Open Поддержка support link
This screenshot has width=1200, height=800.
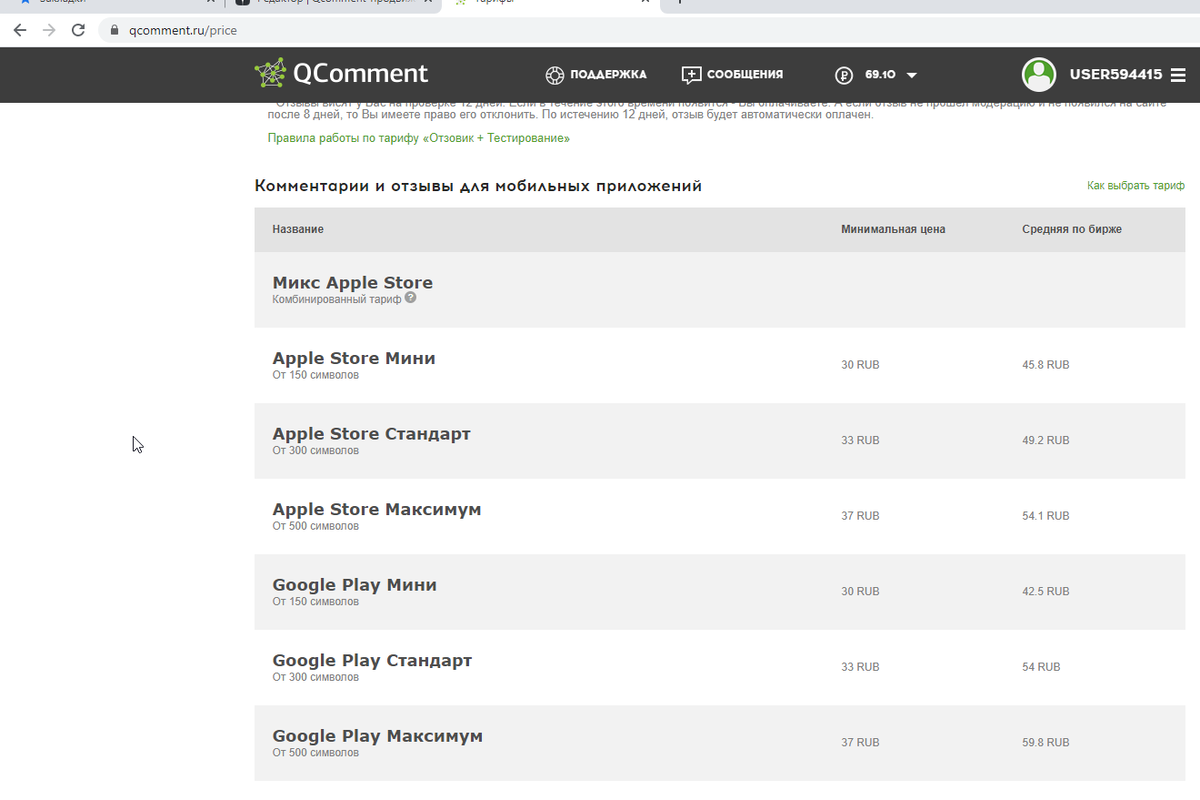tap(596, 74)
